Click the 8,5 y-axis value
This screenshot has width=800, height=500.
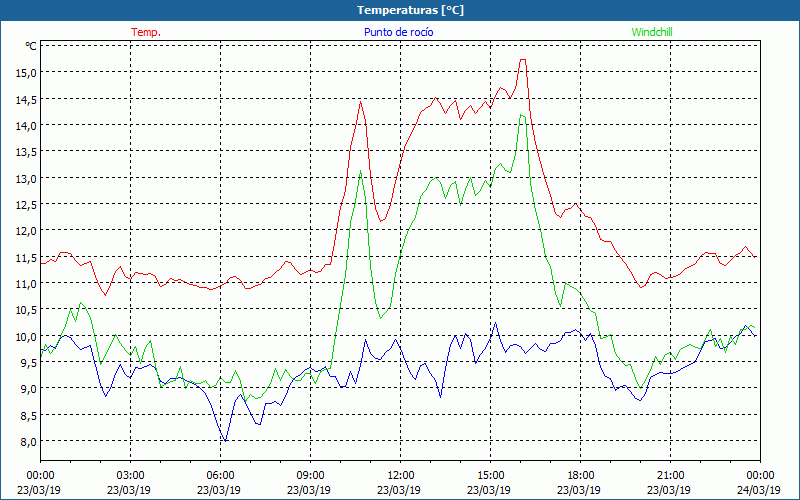28,415
